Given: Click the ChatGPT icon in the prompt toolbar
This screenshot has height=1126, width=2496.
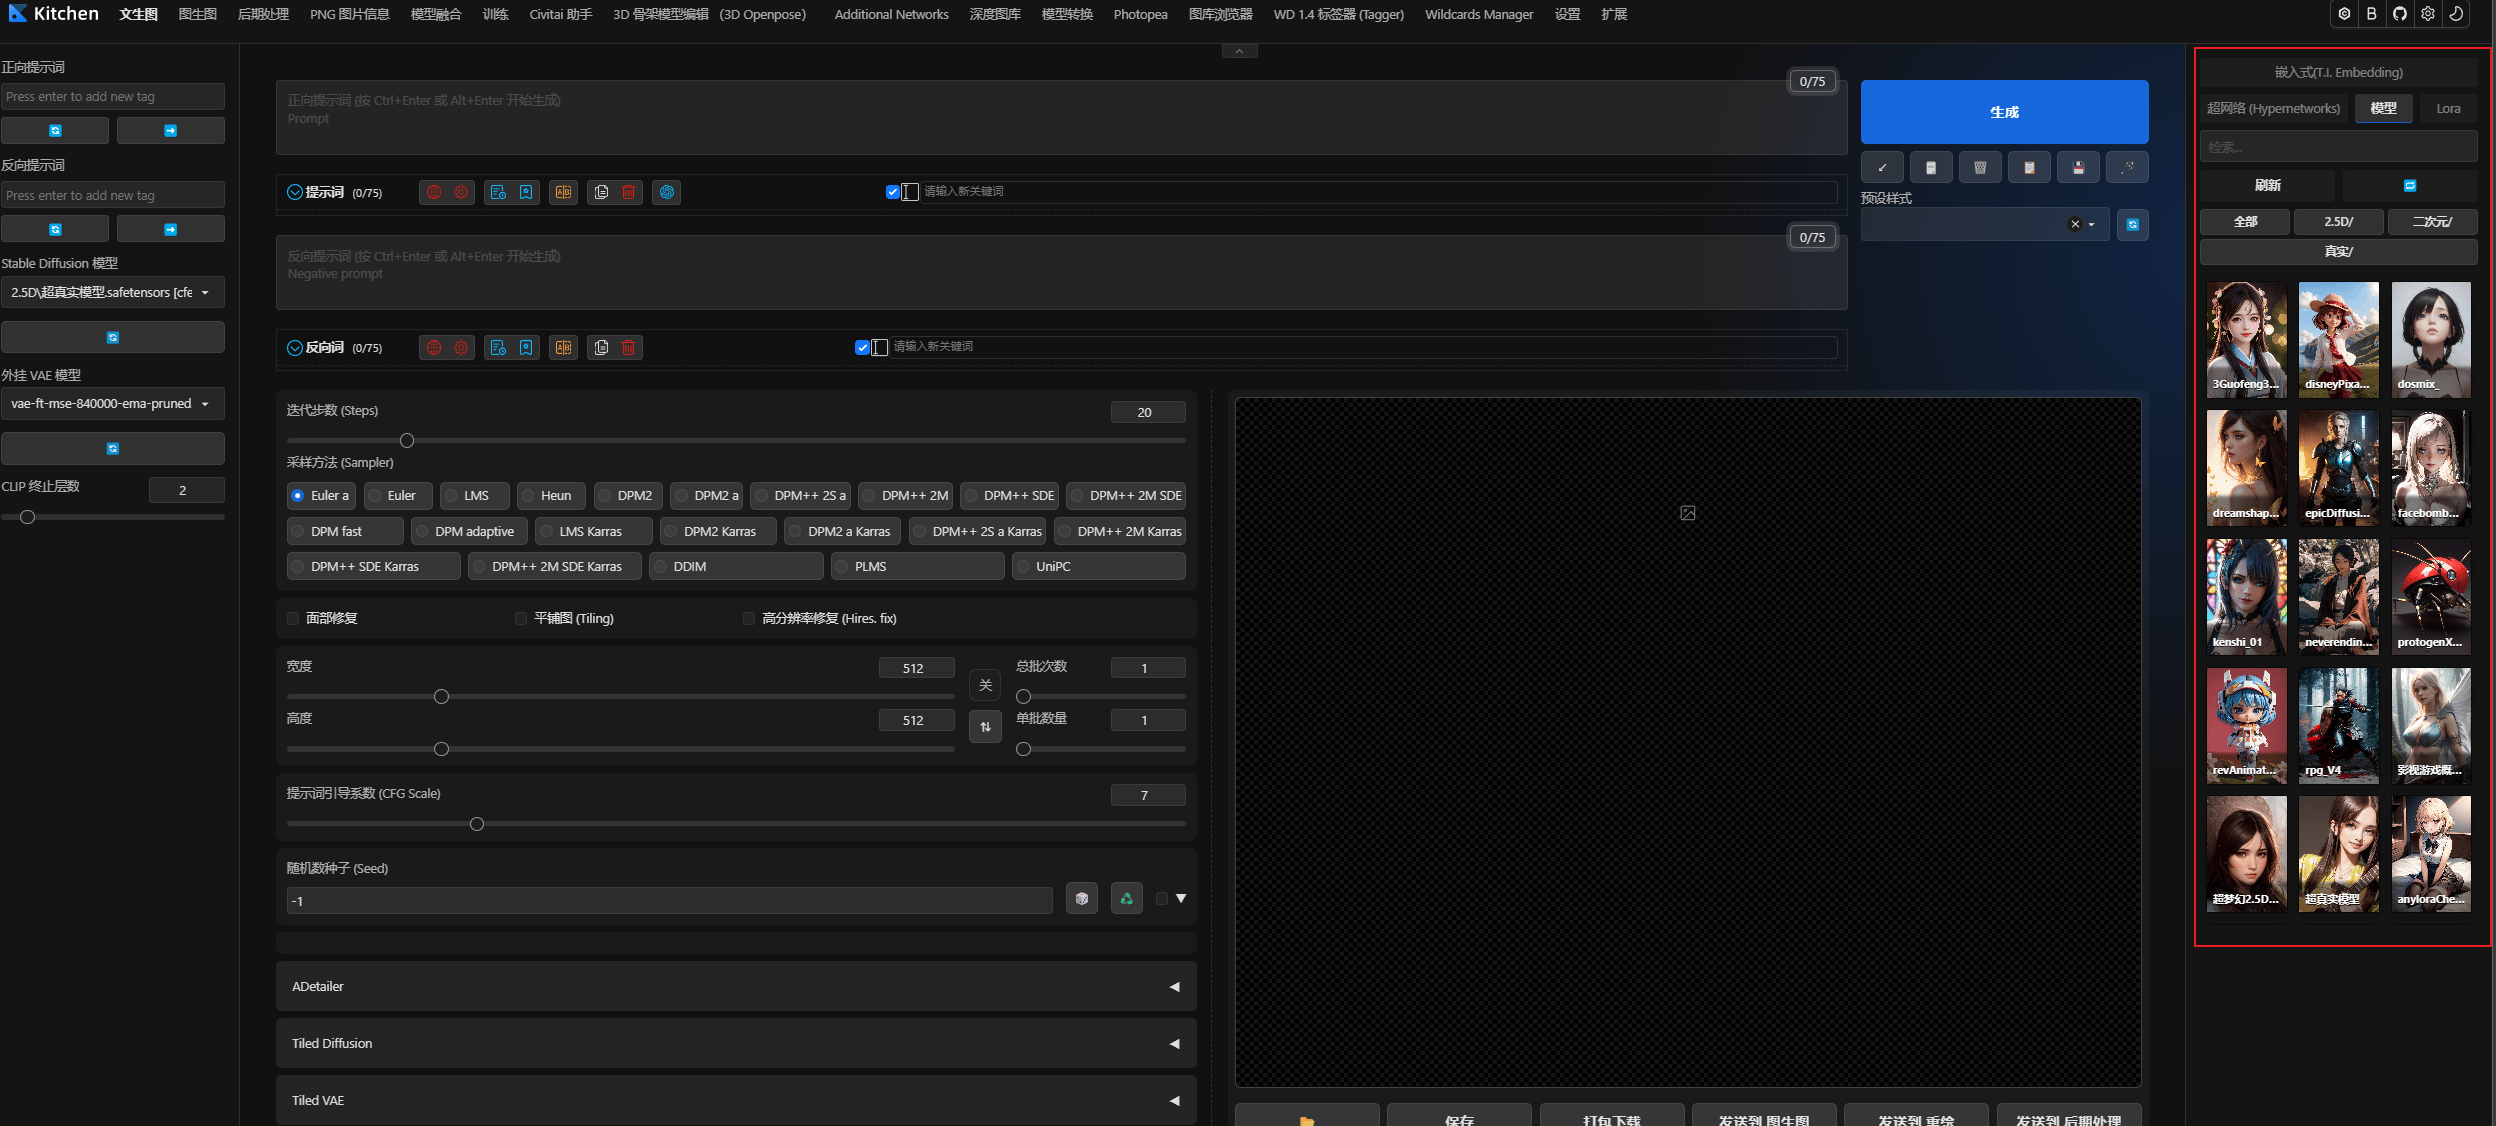Looking at the screenshot, I should [667, 192].
